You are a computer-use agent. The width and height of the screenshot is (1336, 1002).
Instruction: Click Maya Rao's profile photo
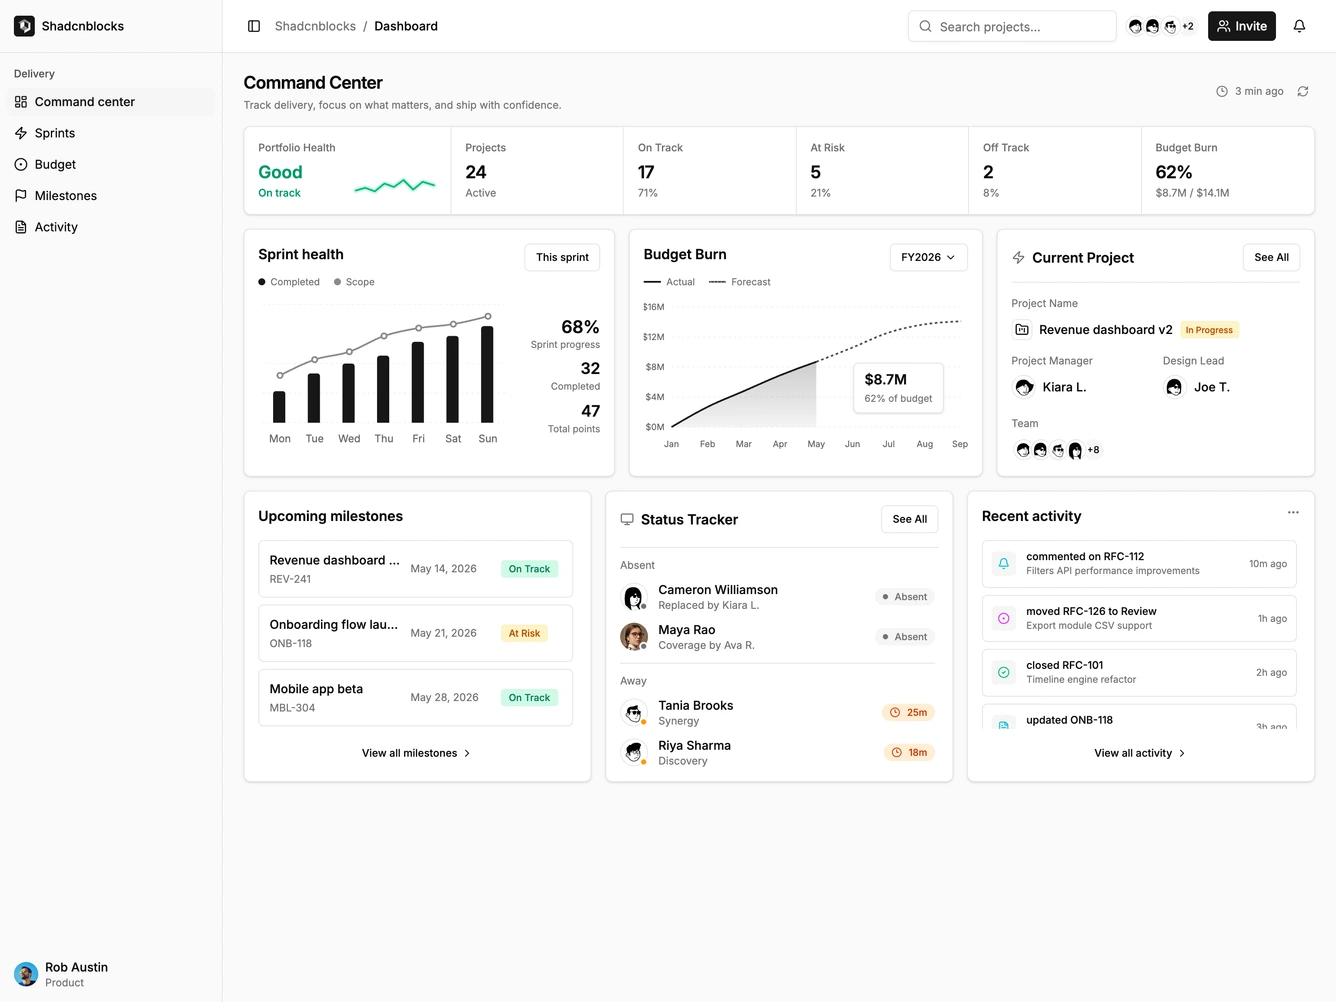pyautogui.click(x=634, y=637)
